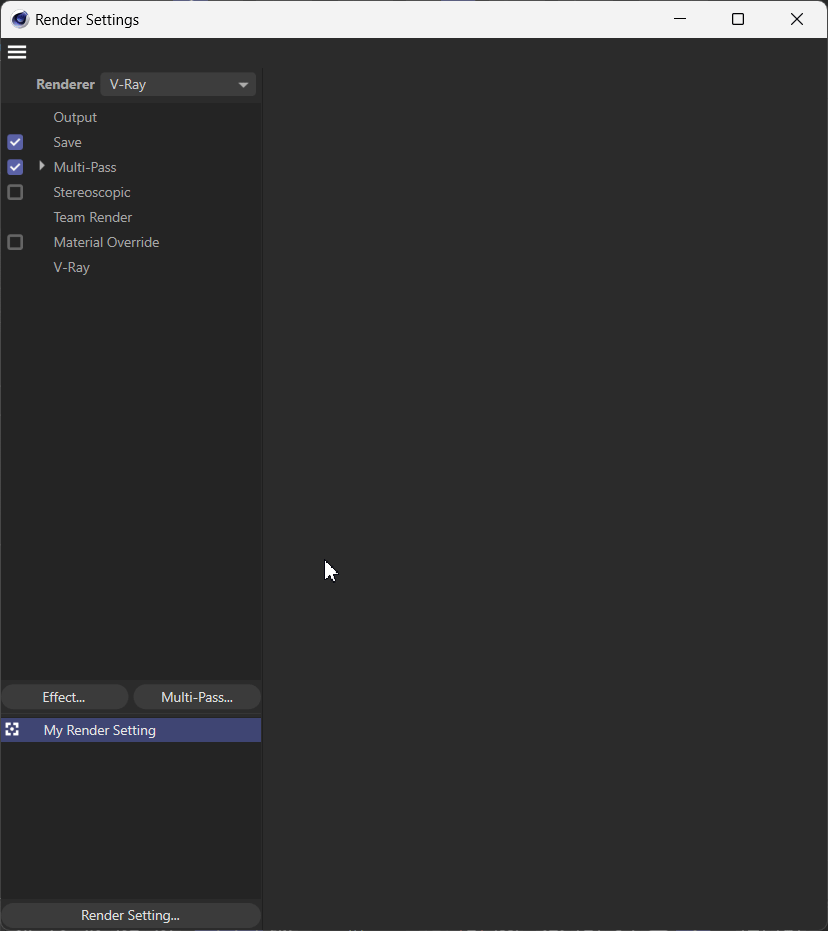Enable the Stereoscopic checkbox

point(15,192)
